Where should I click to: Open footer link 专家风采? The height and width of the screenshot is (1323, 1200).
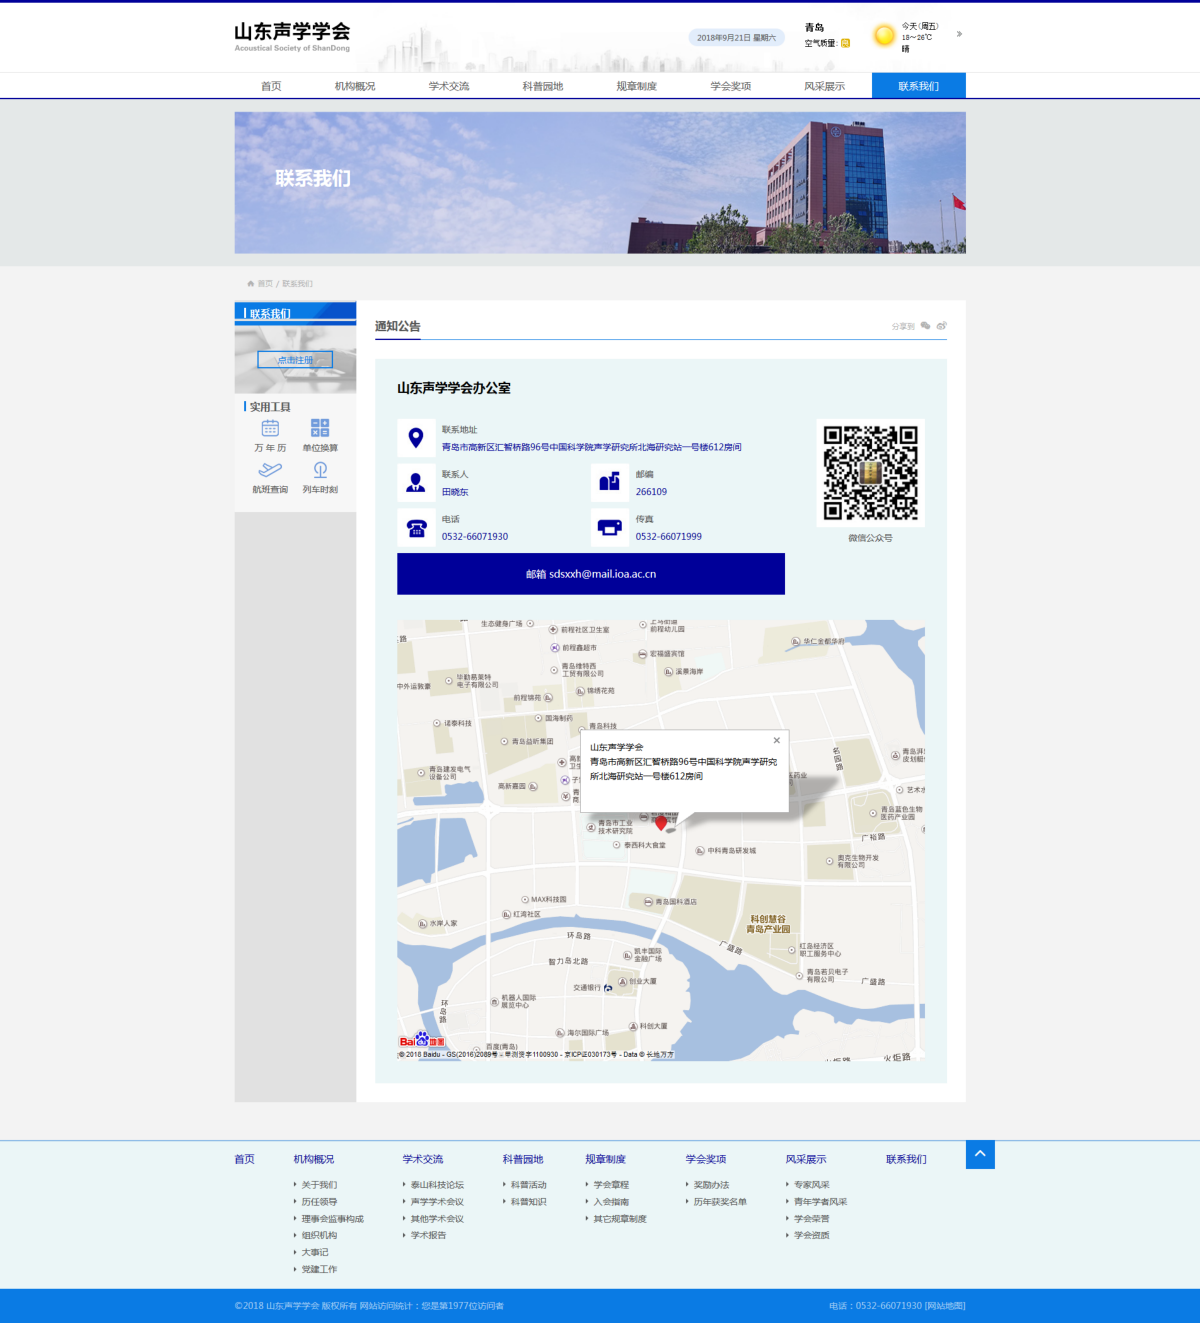[812, 1185]
